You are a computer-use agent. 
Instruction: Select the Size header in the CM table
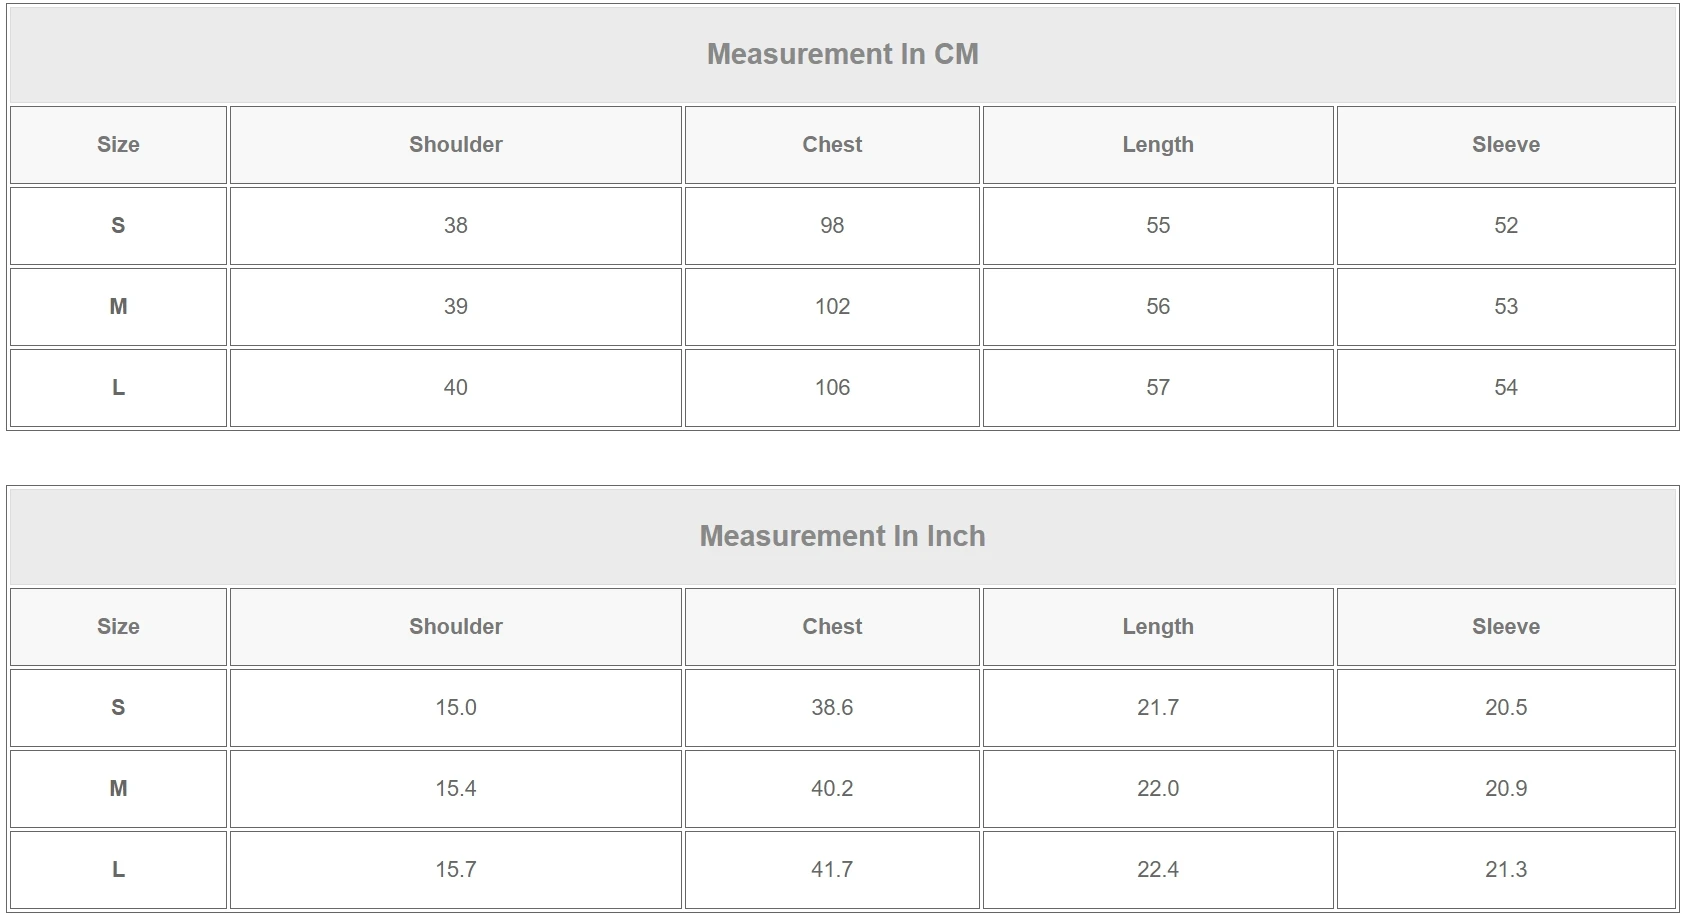118,145
